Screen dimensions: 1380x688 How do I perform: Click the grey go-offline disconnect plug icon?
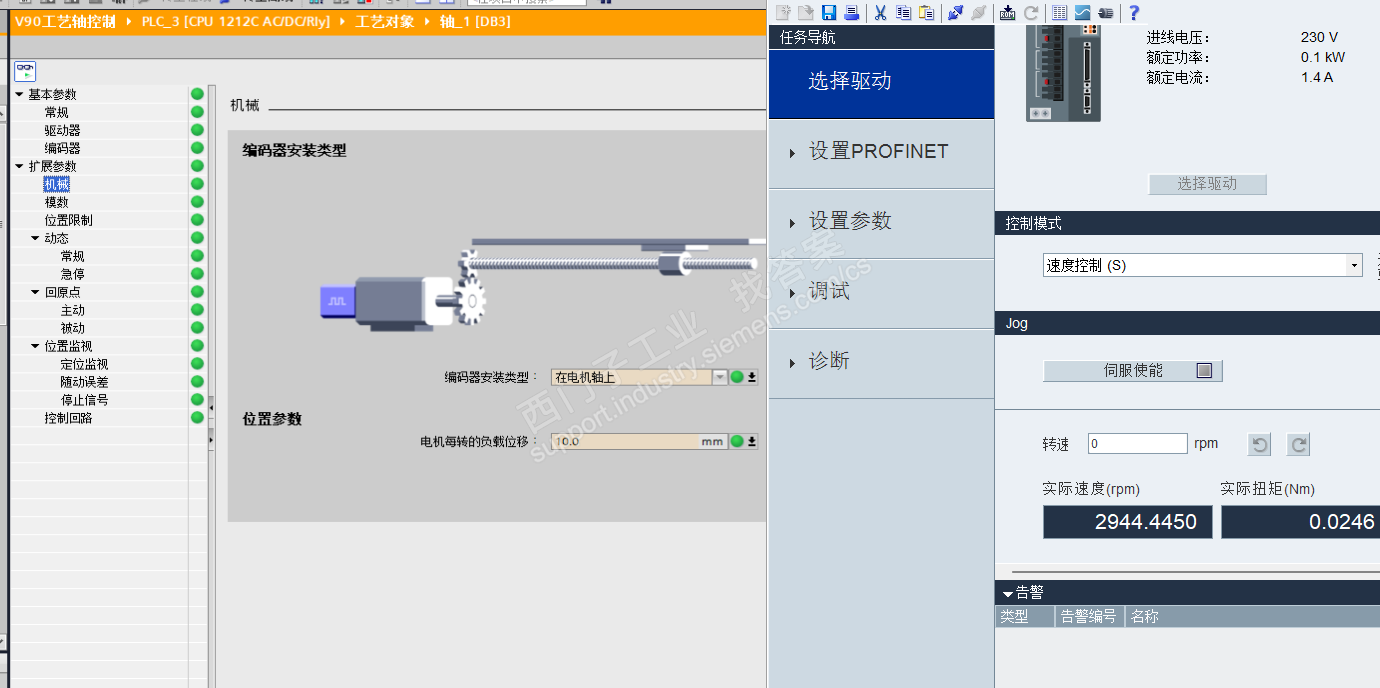(978, 13)
